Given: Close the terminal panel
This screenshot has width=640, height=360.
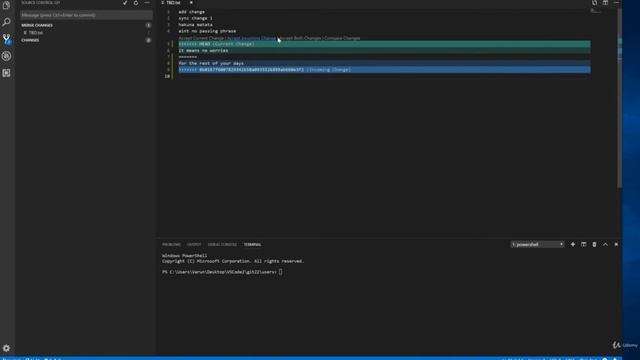Looking at the screenshot, I should coord(616,244).
